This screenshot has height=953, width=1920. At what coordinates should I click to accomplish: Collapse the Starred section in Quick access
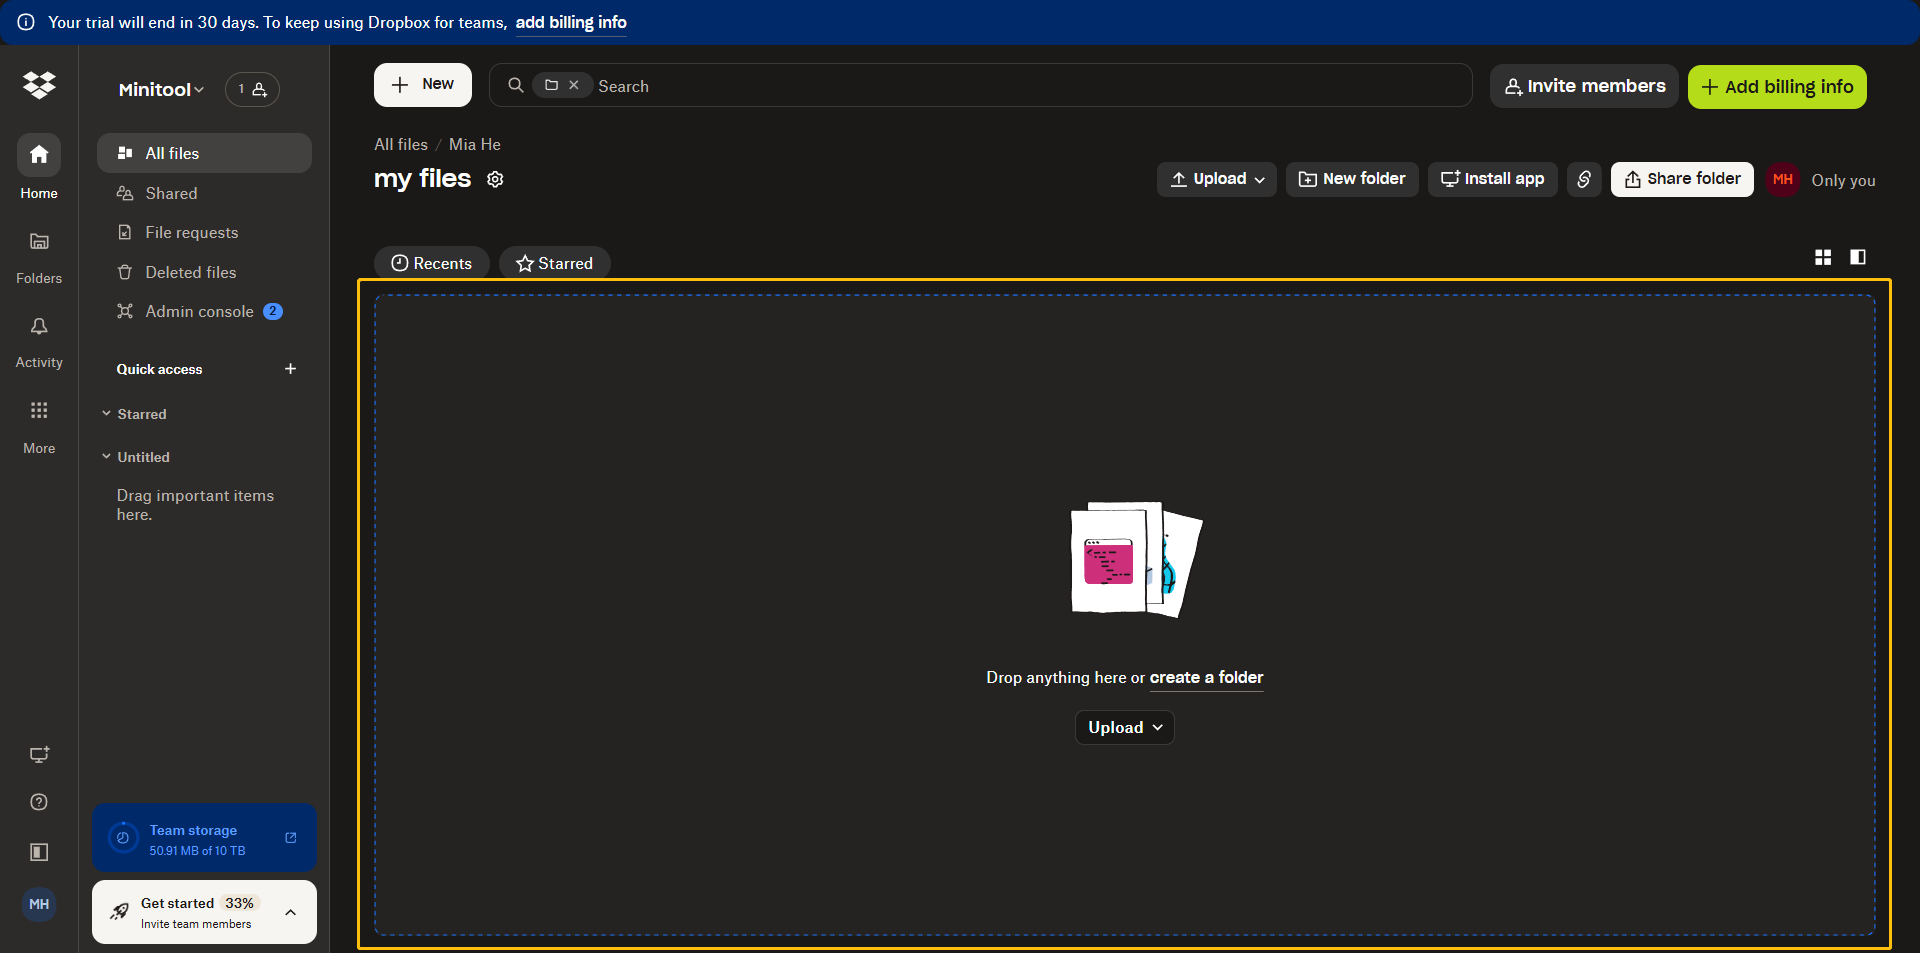[x=106, y=413]
